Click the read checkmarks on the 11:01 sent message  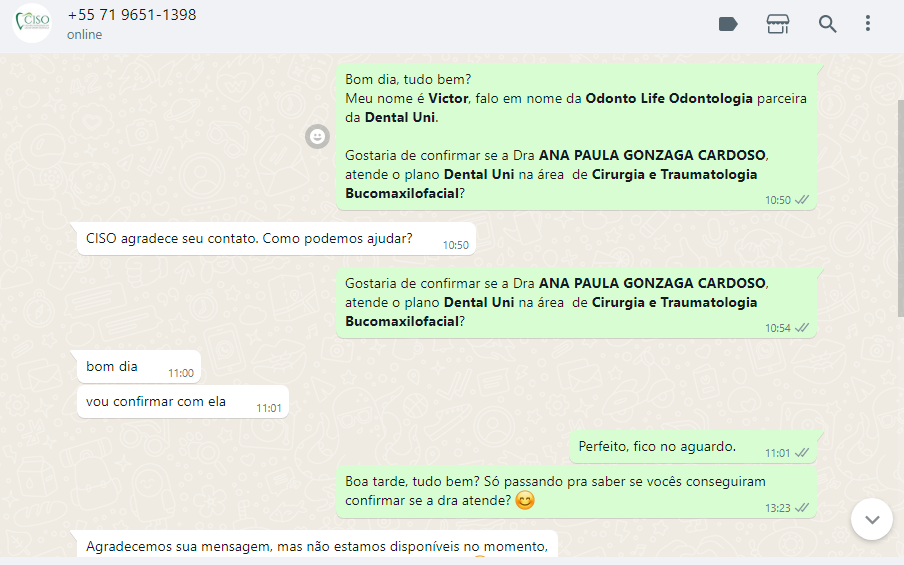pos(802,453)
